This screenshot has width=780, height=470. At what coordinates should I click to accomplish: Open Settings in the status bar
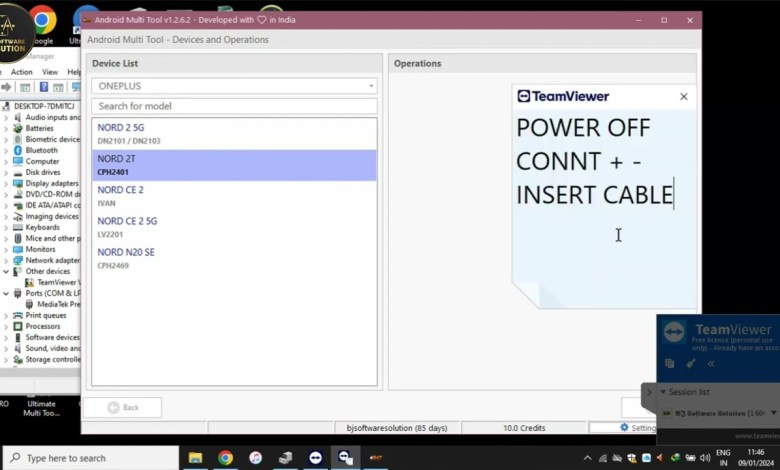tap(637, 428)
